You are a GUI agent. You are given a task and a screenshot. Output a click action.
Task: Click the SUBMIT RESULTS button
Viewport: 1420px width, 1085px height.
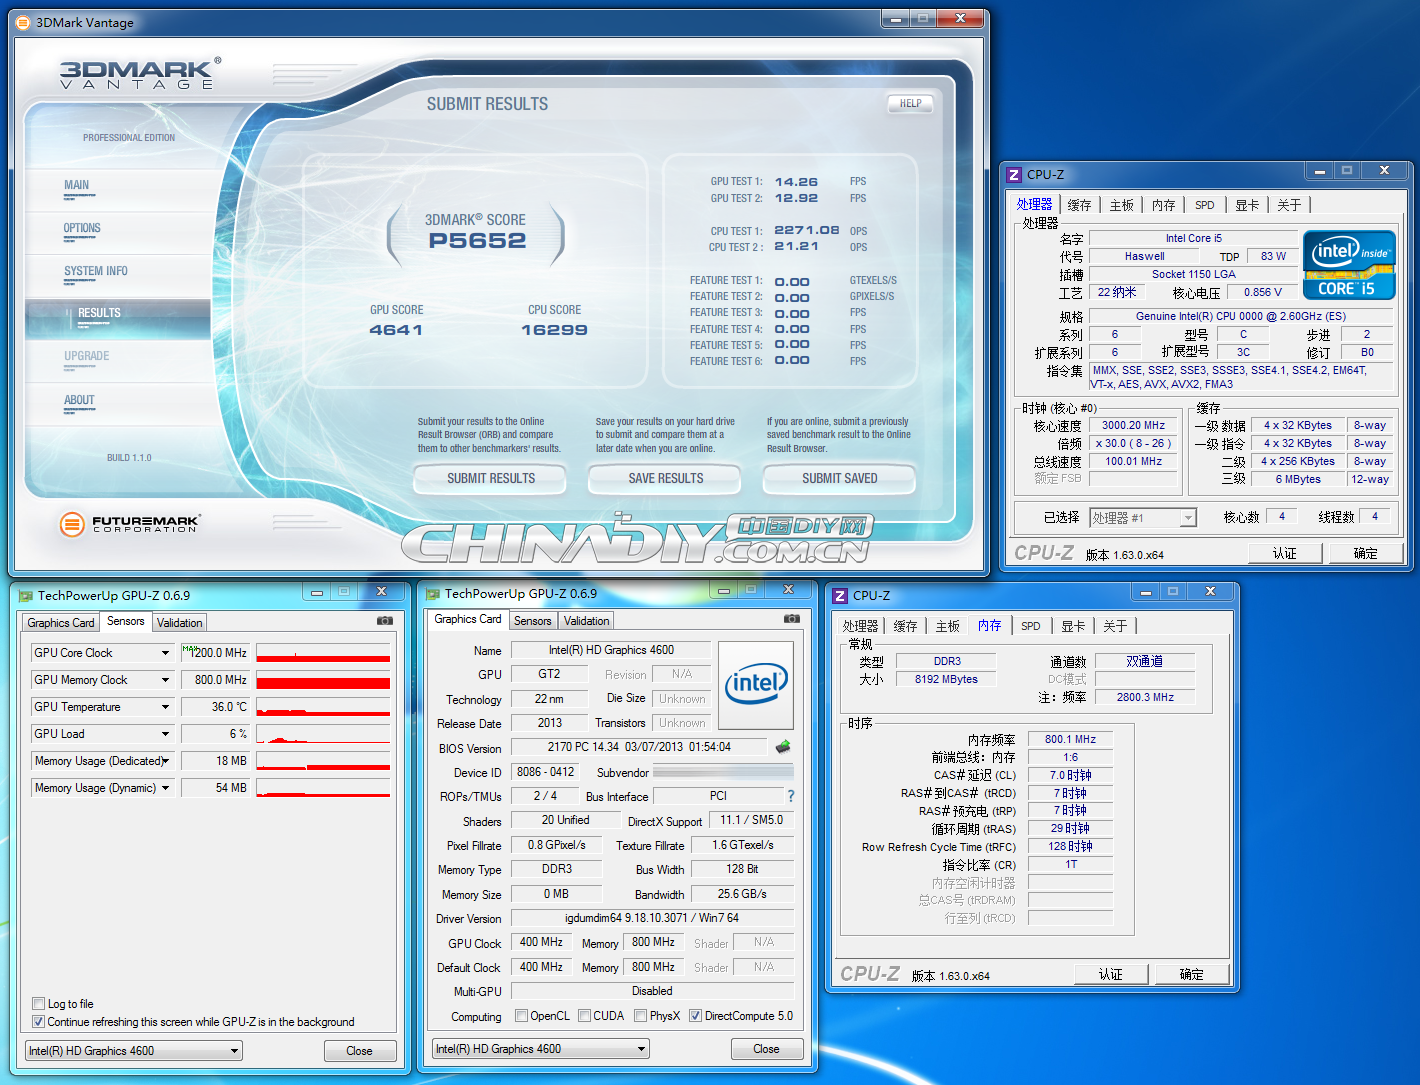click(x=491, y=479)
